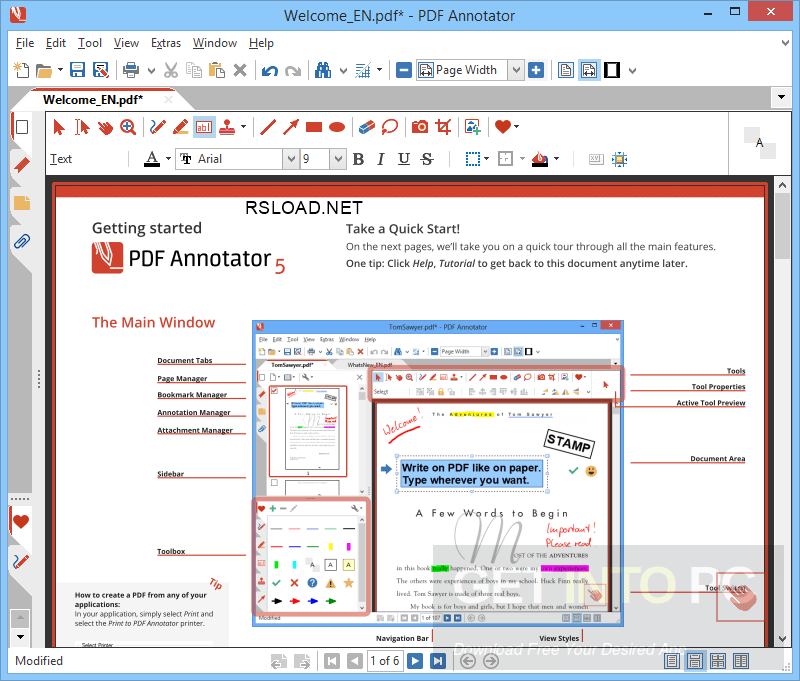
Task: Expand the Stamp tool dropdown arrow
Action: point(243,127)
